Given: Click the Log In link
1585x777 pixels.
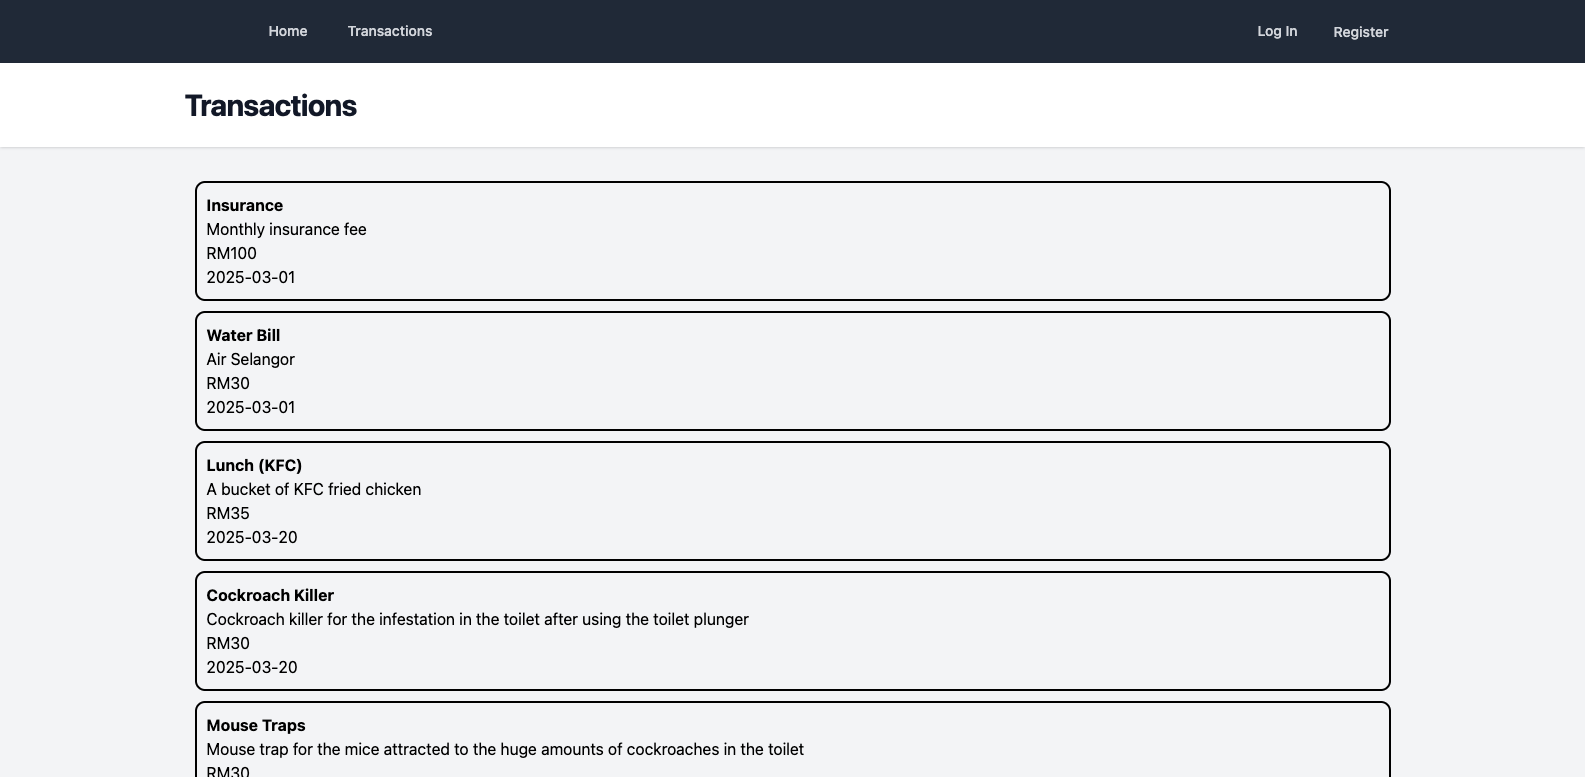Looking at the screenshot, I should pos(1277,31).
